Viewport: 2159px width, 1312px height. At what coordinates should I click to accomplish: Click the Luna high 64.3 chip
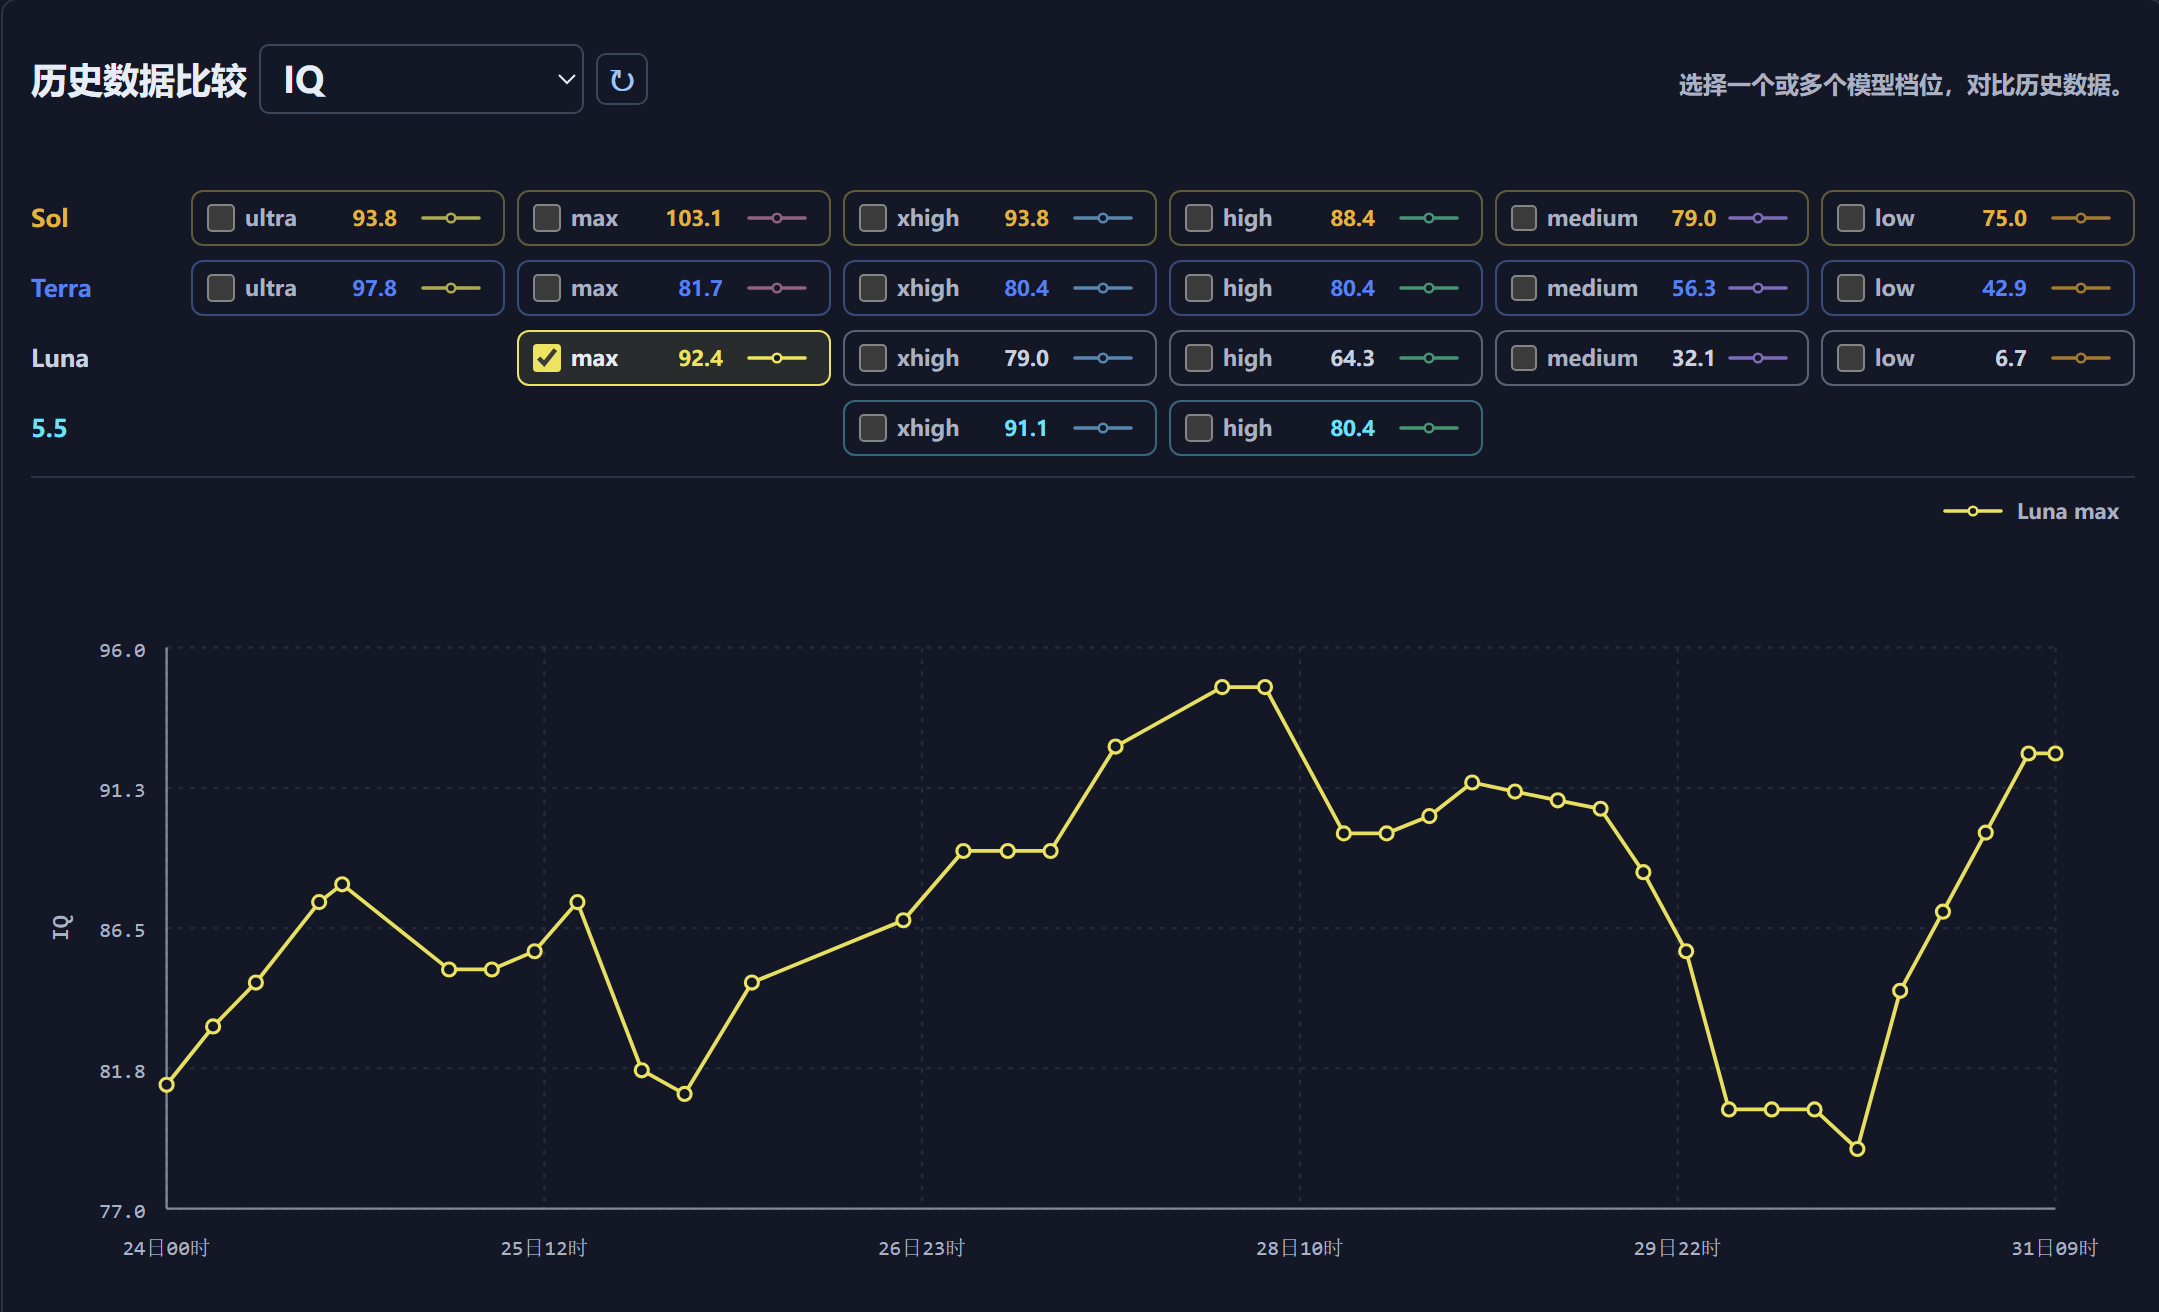pyautogui.click(x=1325, y=358)
